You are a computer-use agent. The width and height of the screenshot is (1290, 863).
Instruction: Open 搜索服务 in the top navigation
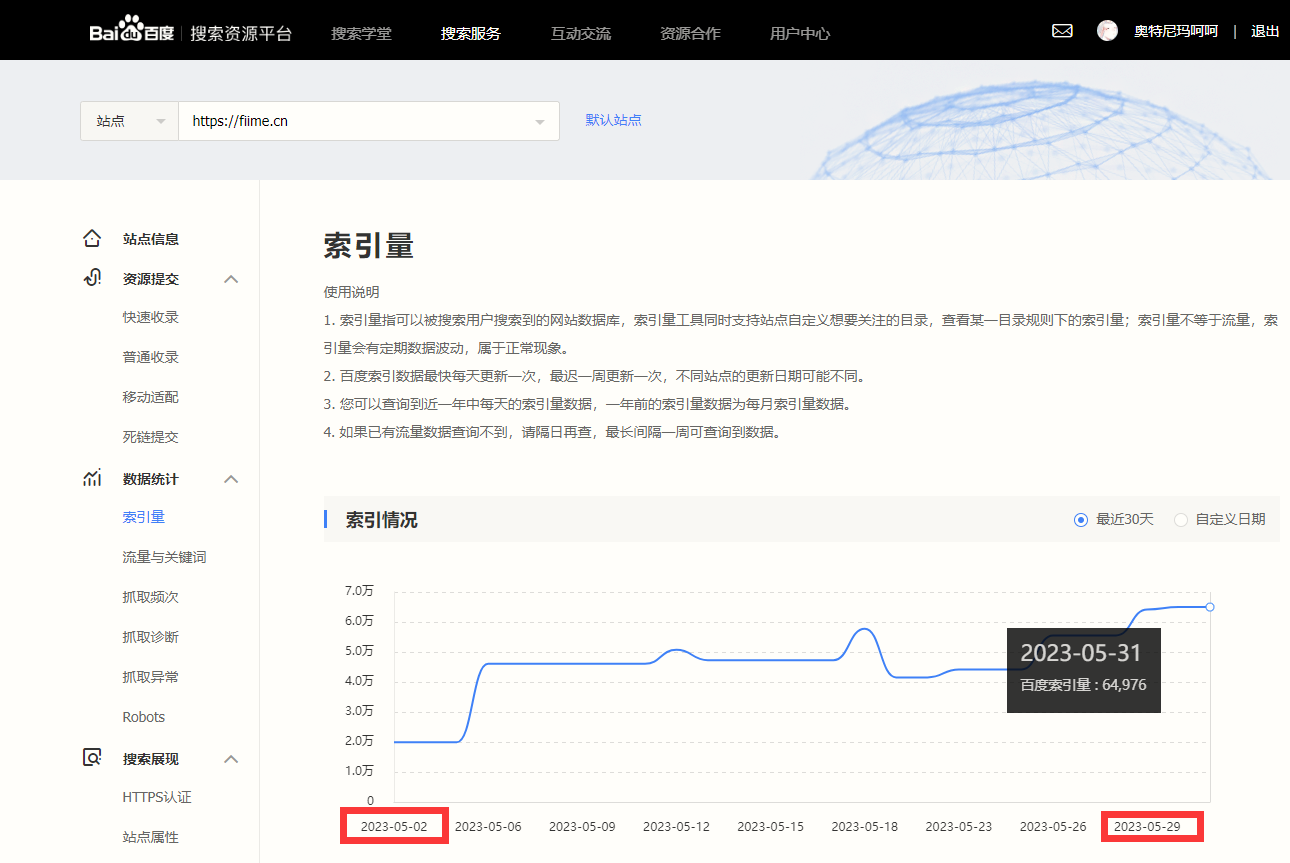471,33
